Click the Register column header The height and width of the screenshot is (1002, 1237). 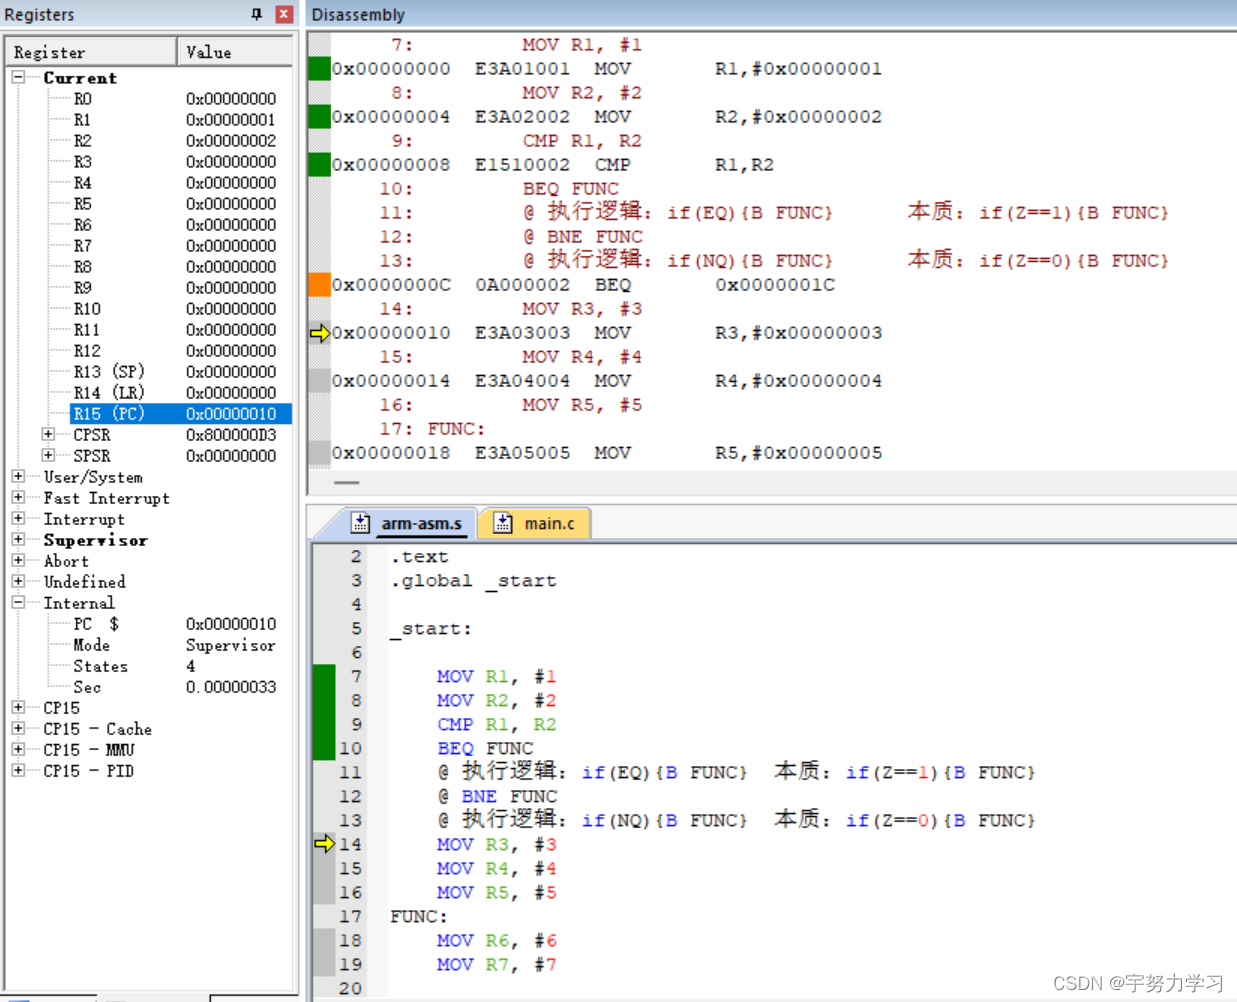[92, 52]
